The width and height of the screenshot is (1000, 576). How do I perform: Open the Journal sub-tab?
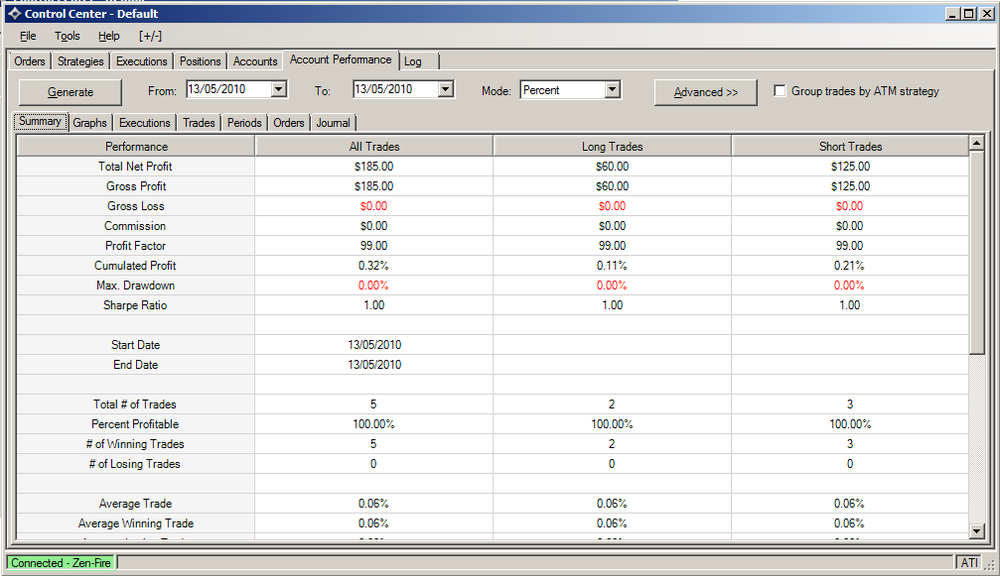[333, 122]
